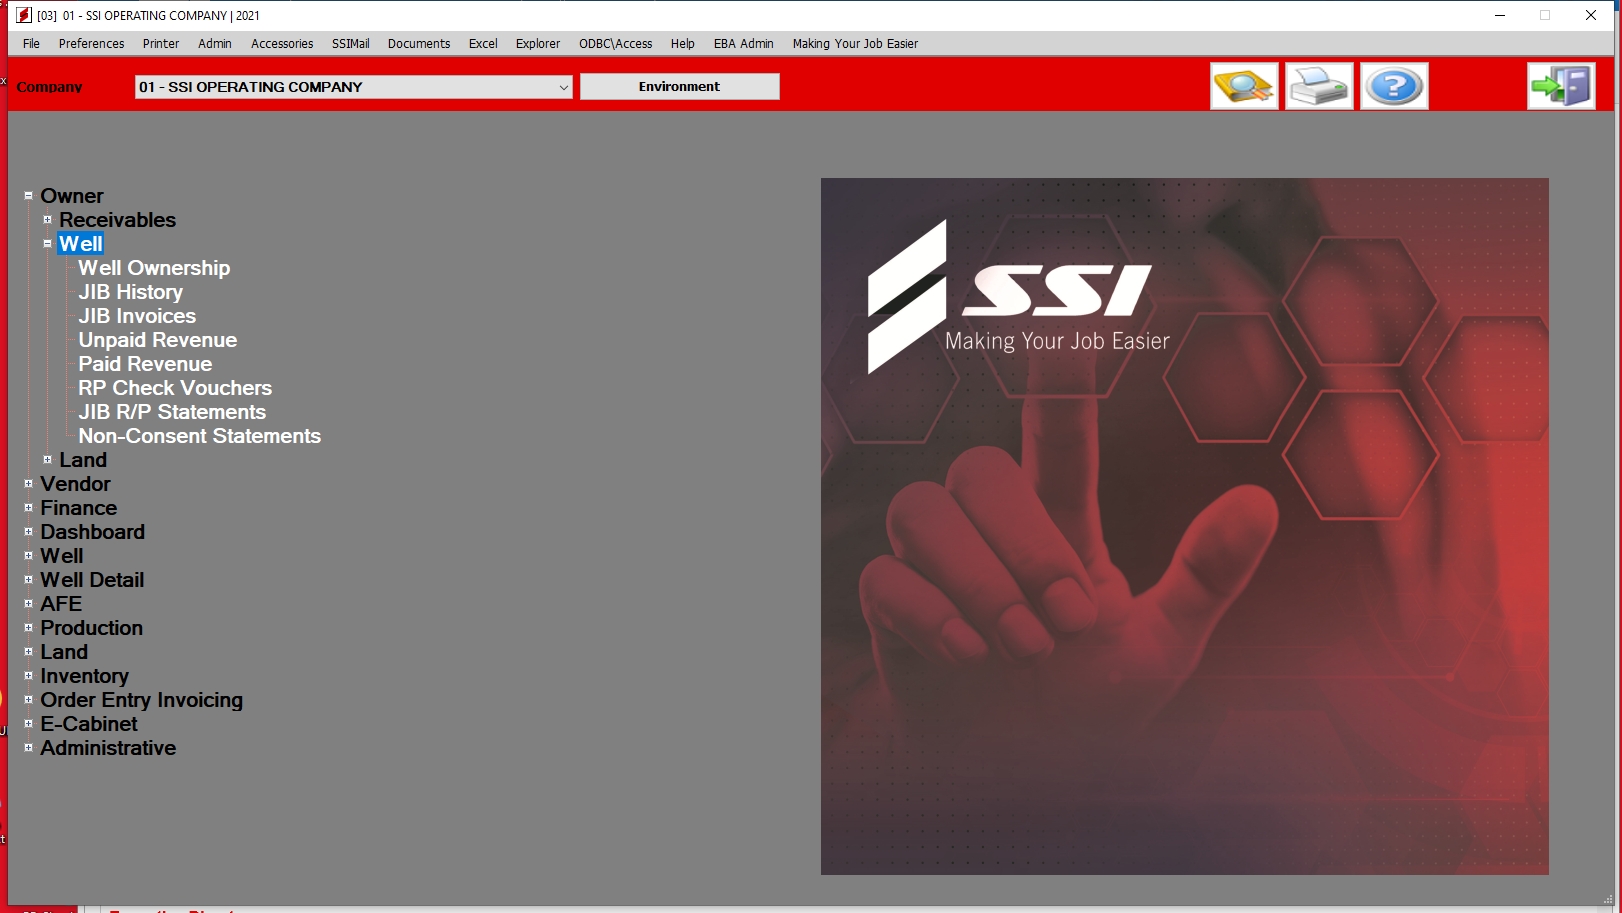Expand the Finance node
Screen dimensions: 1622x913
28,508
